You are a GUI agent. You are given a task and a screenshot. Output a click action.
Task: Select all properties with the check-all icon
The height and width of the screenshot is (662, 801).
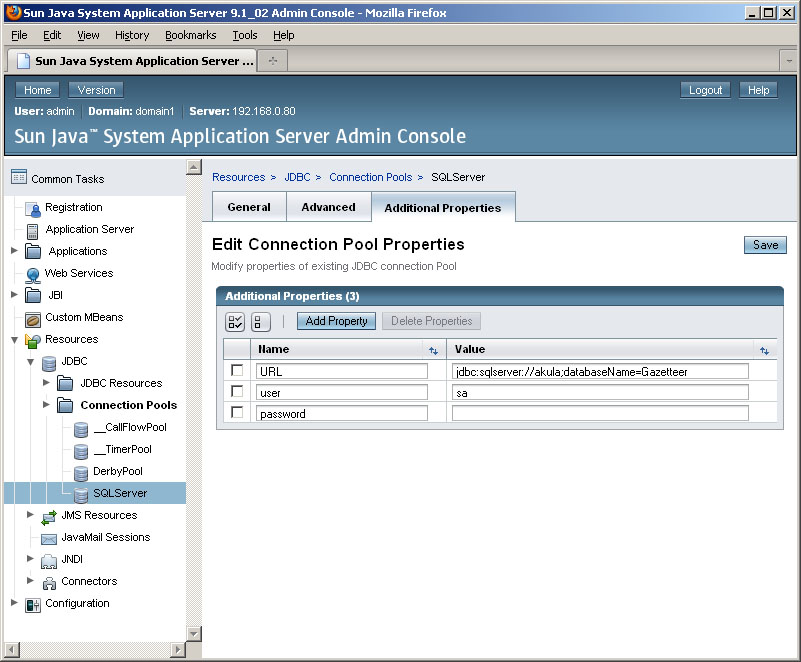pyautogui.click(x=235, y=322)
